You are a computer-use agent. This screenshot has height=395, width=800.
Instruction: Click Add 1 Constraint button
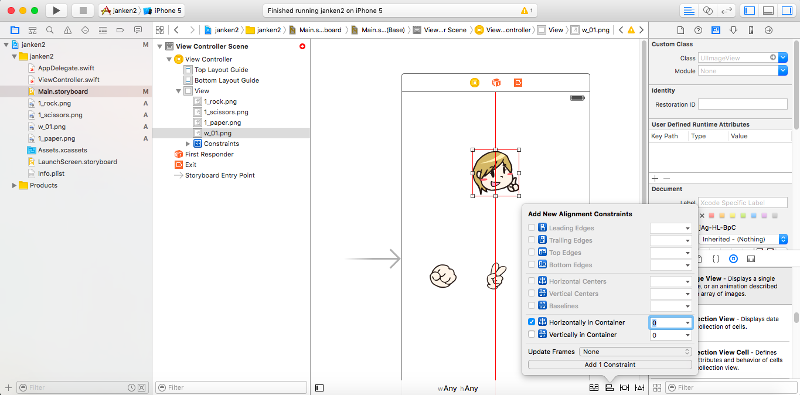point(610,365)
